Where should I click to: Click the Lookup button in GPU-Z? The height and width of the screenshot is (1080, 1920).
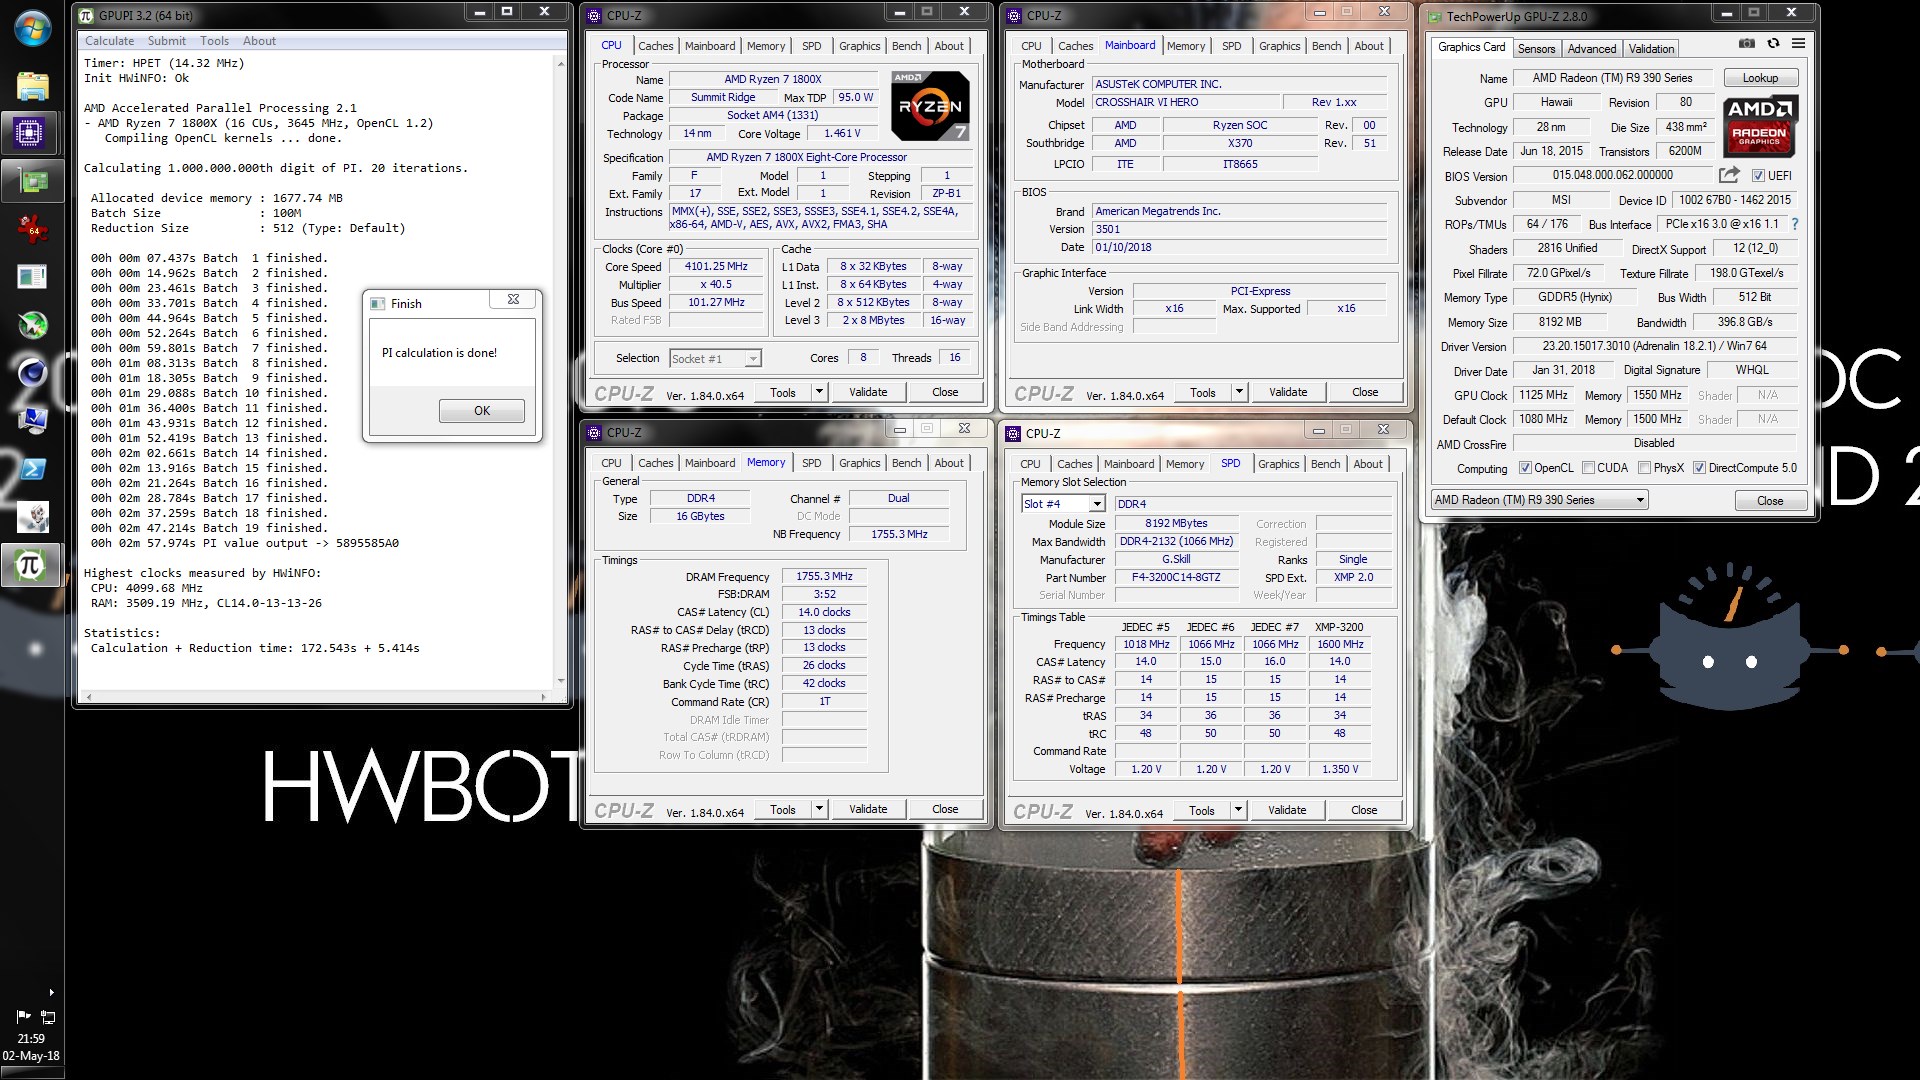coord(1760,78)
